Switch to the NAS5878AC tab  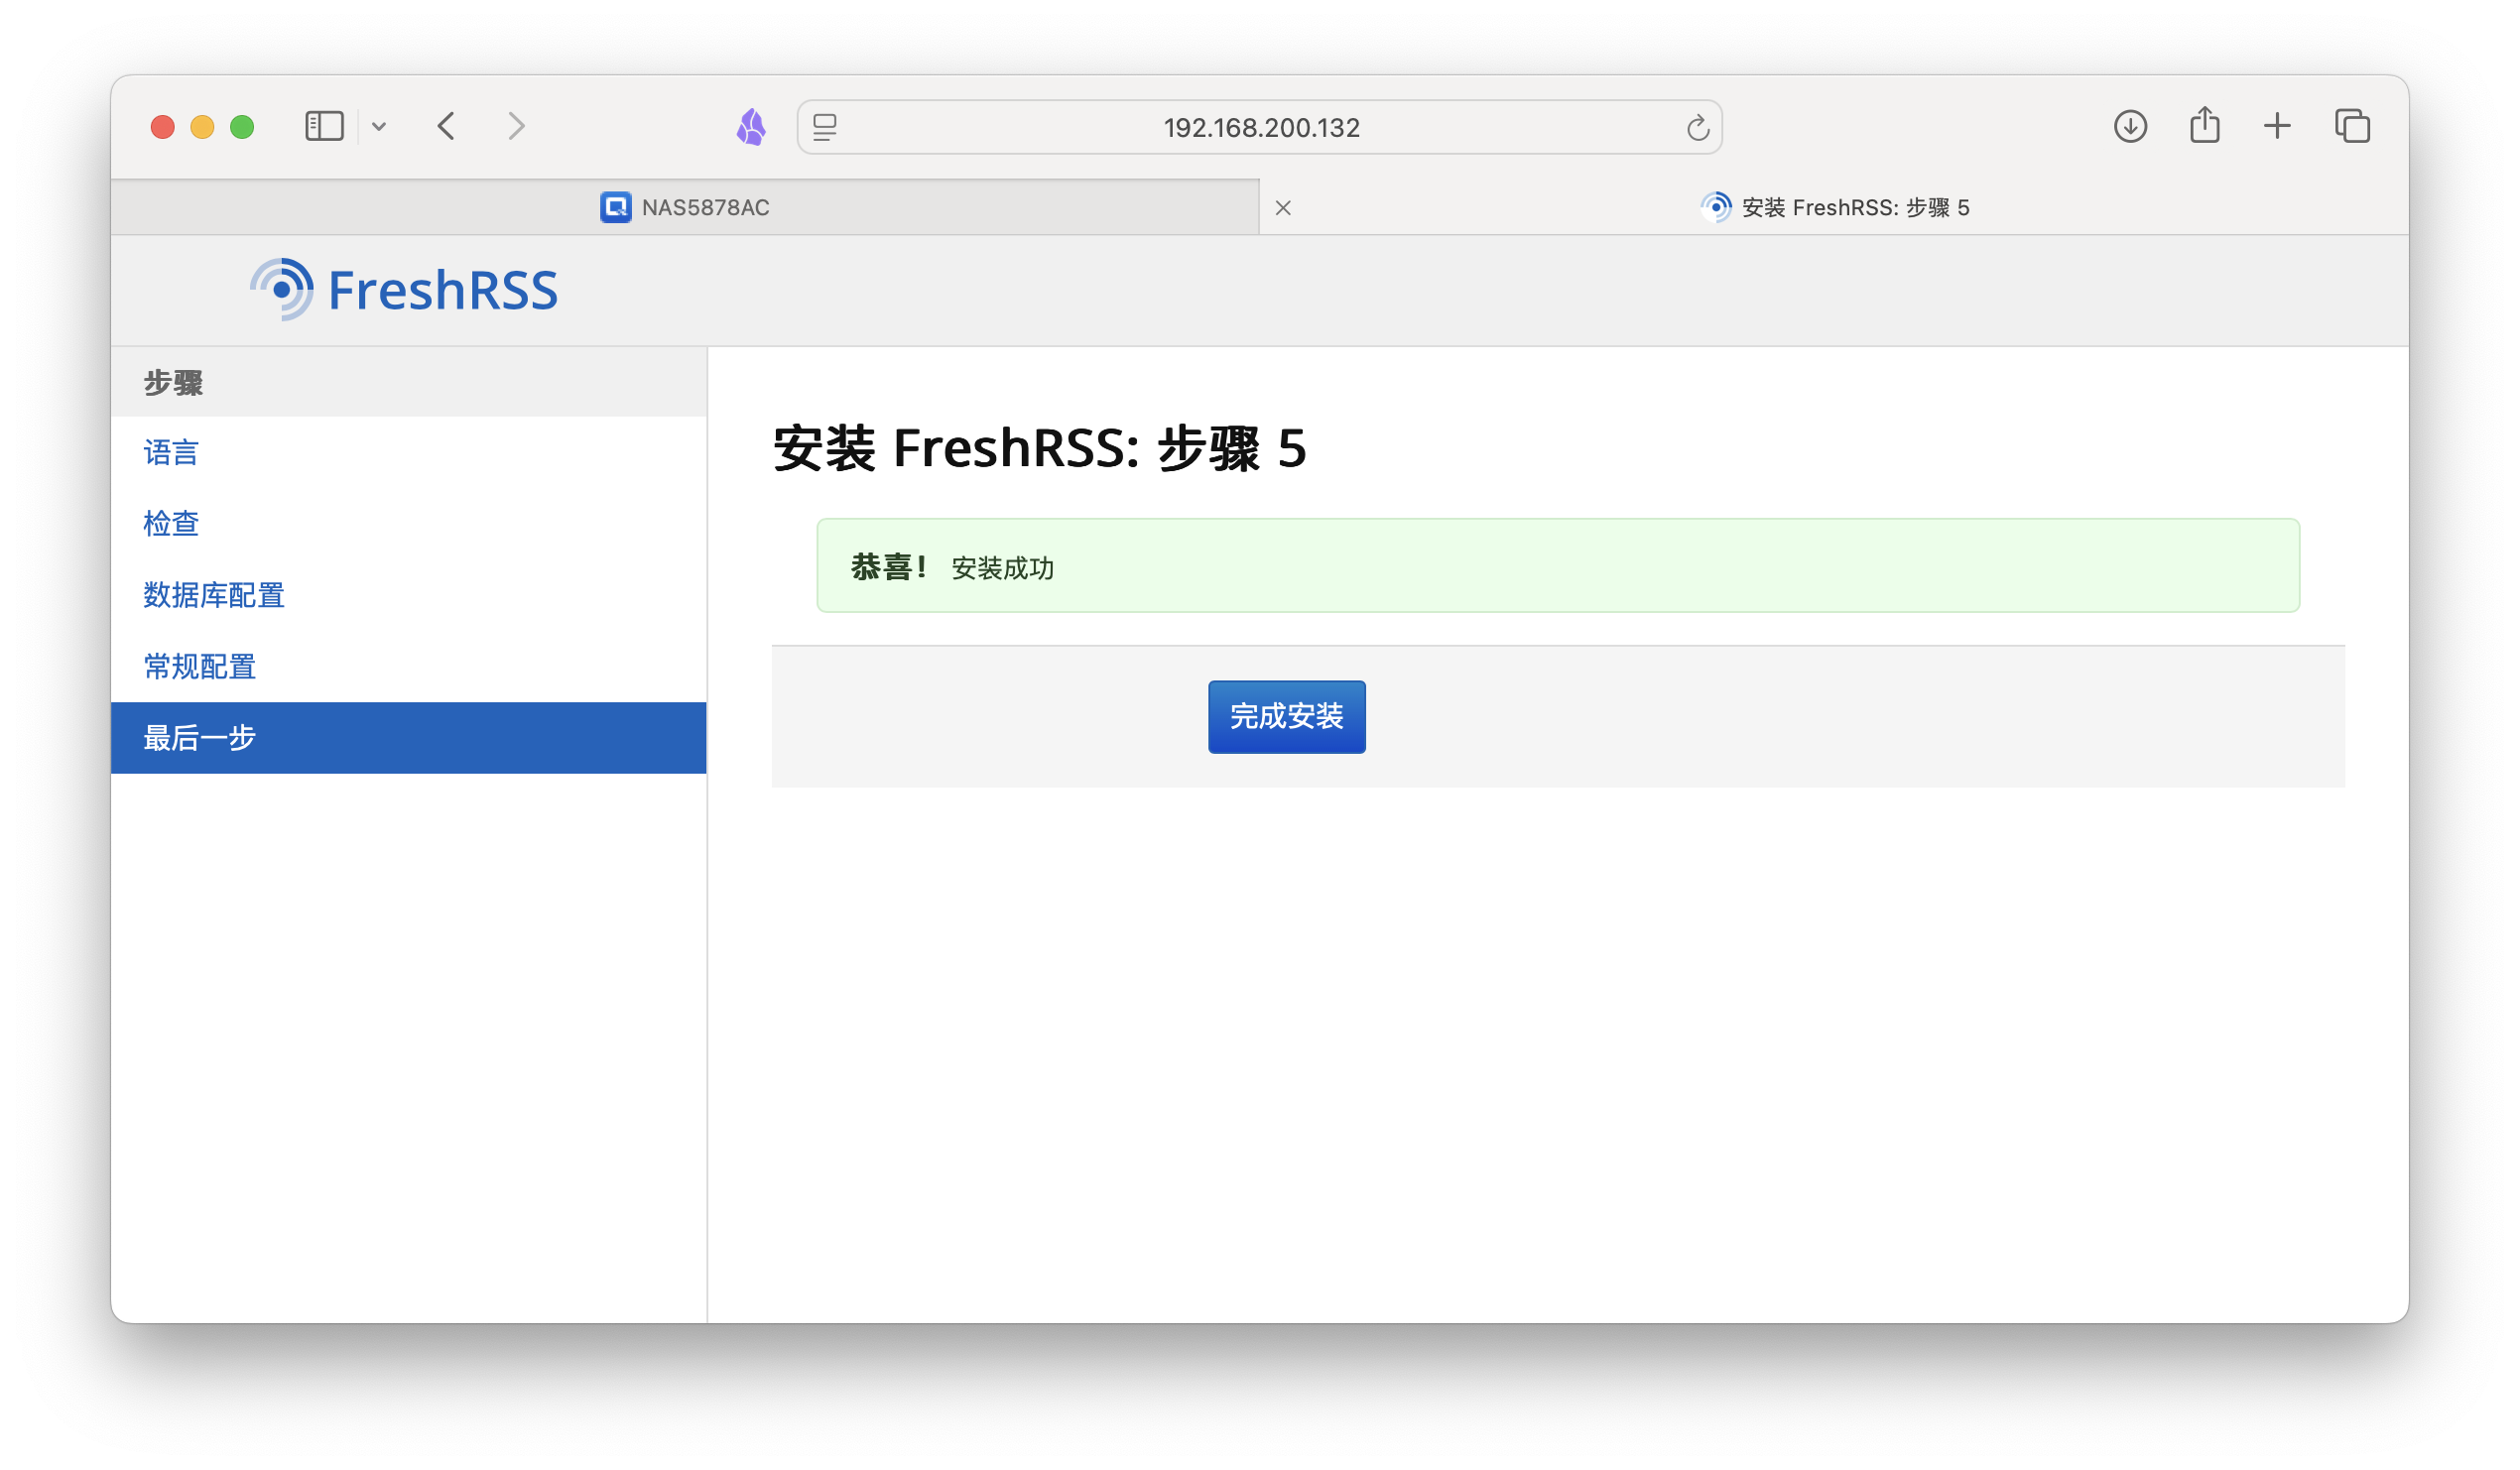[x=685, y=207]
